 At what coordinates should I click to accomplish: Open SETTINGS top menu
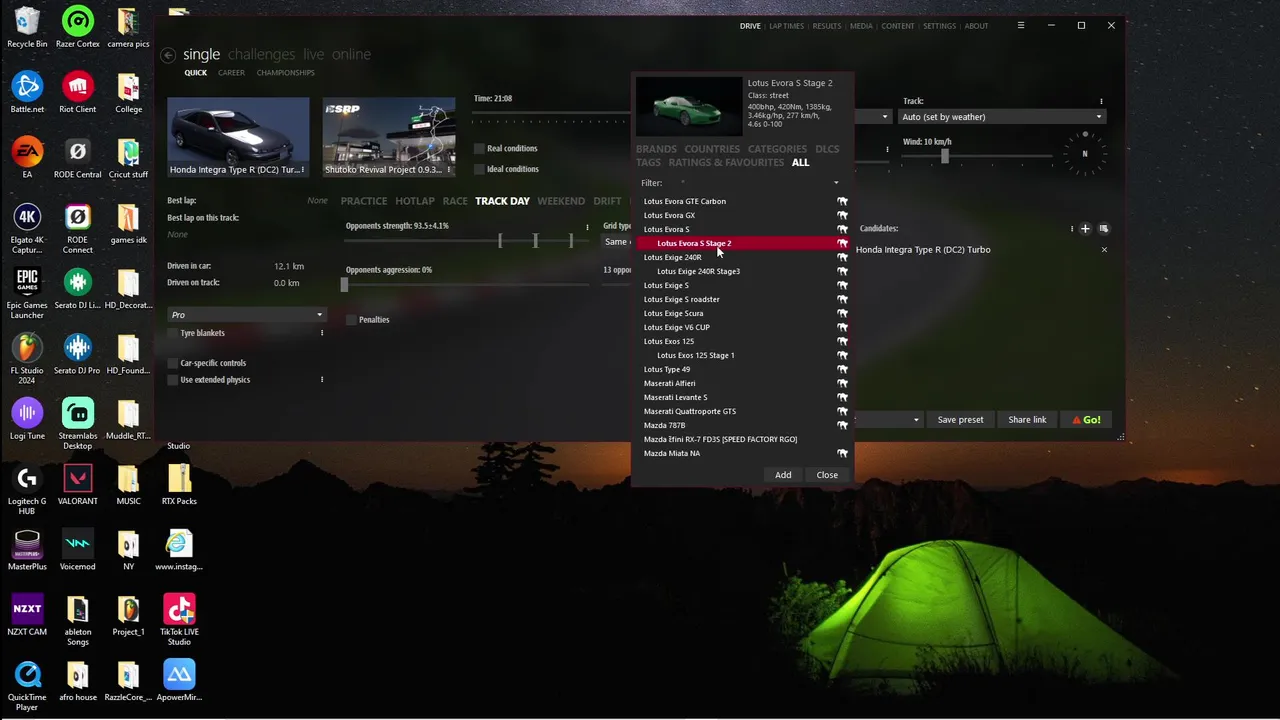tap(939, 26)
